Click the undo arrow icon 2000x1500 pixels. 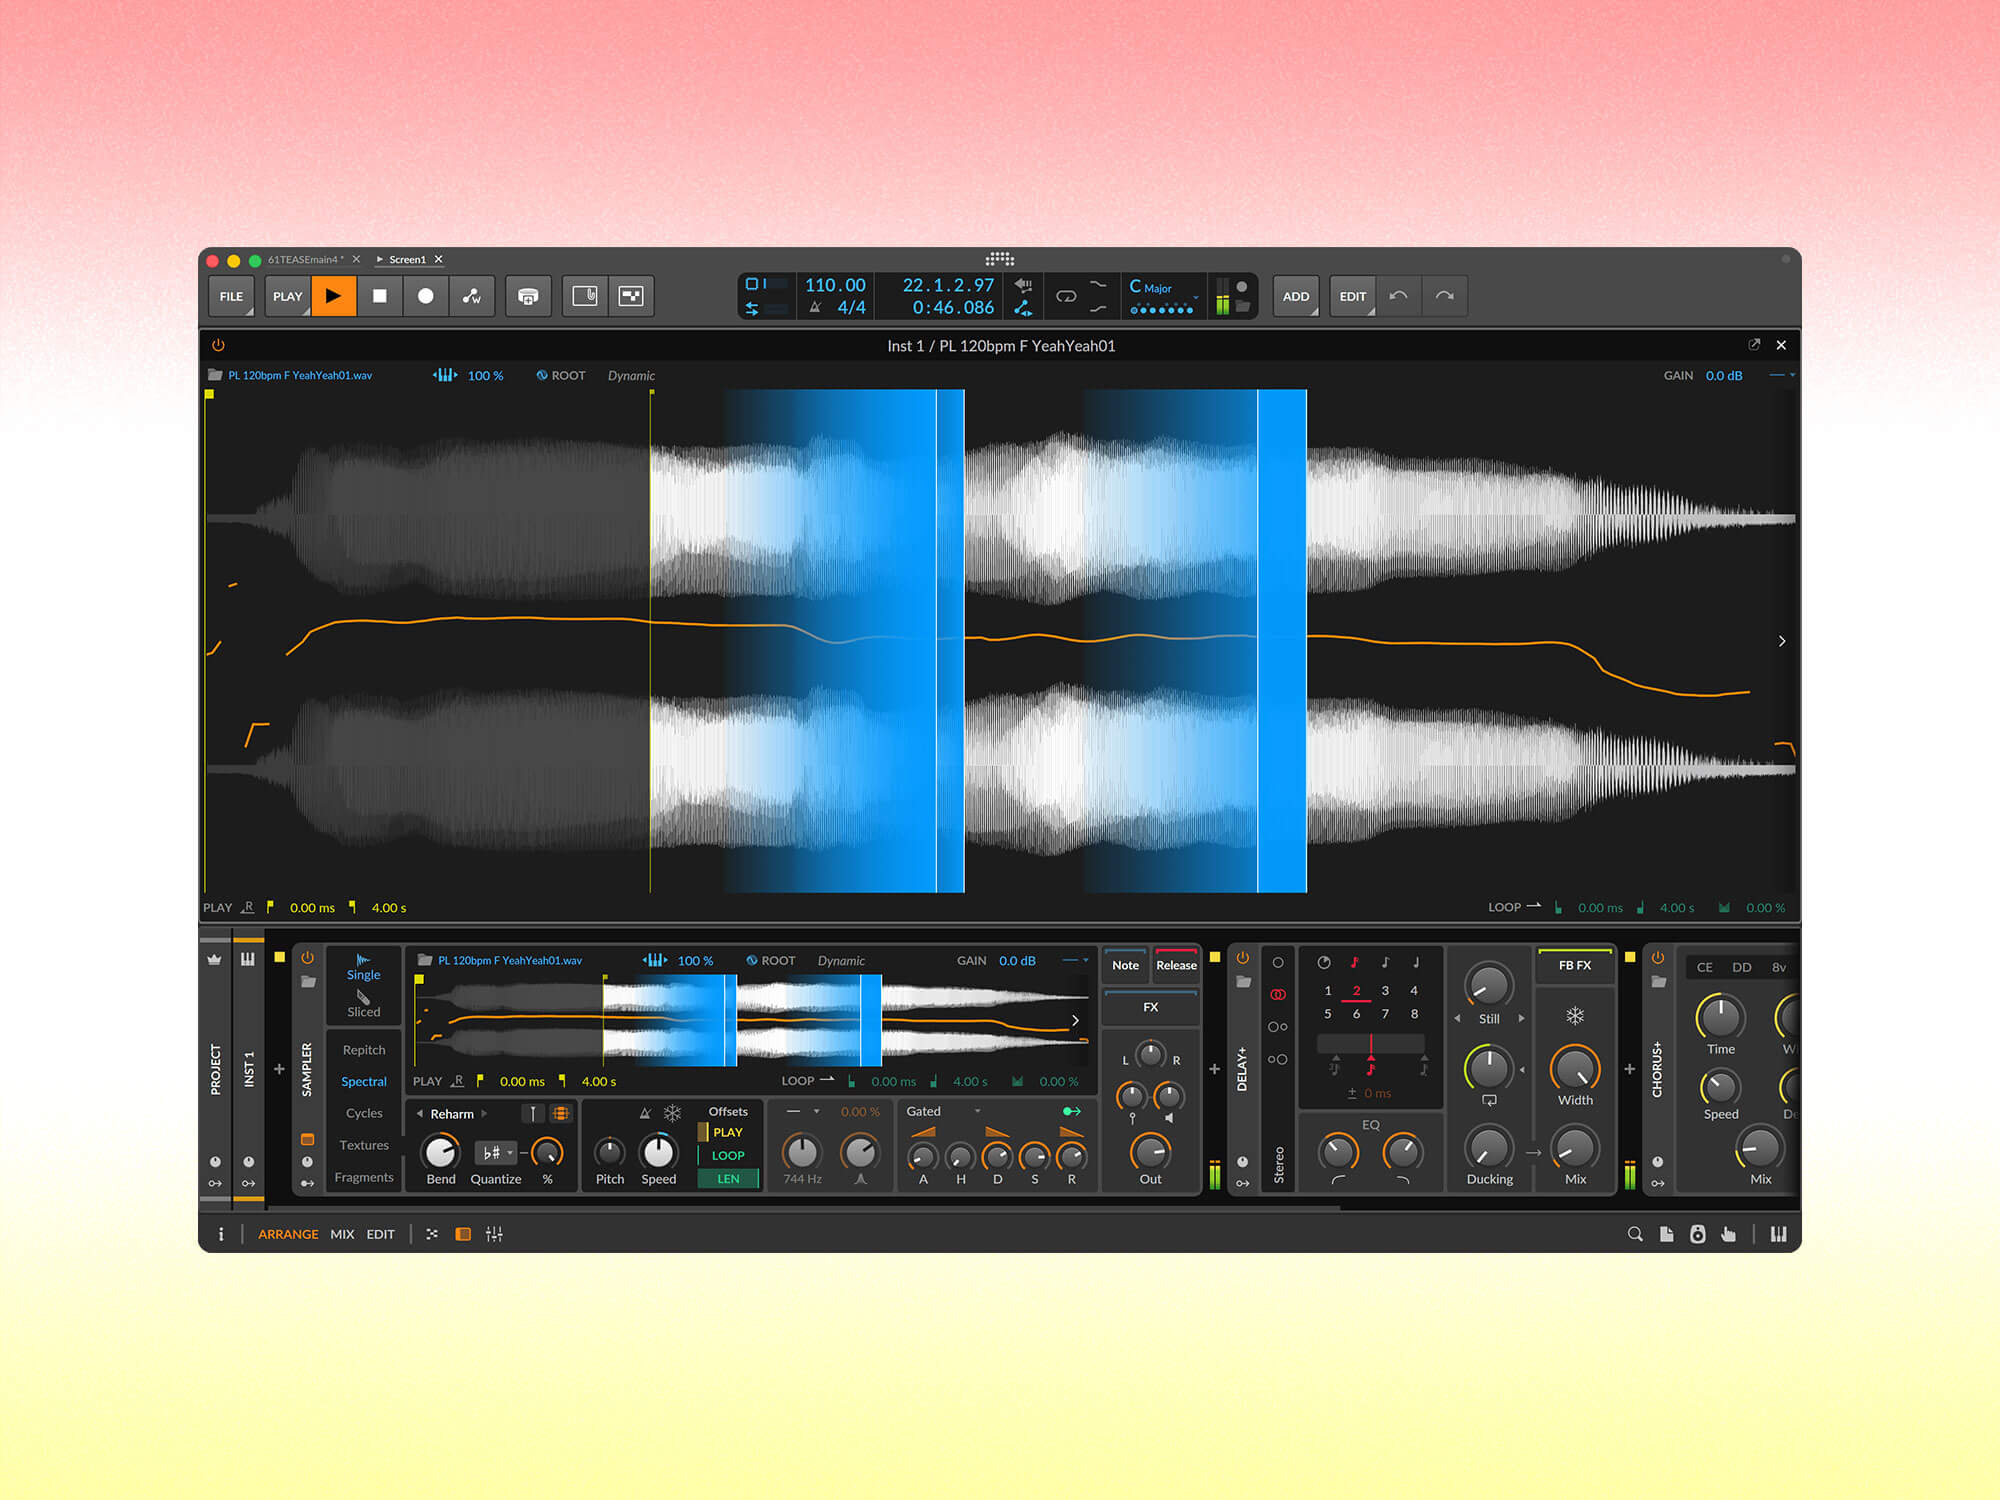tap(1399, 296)
